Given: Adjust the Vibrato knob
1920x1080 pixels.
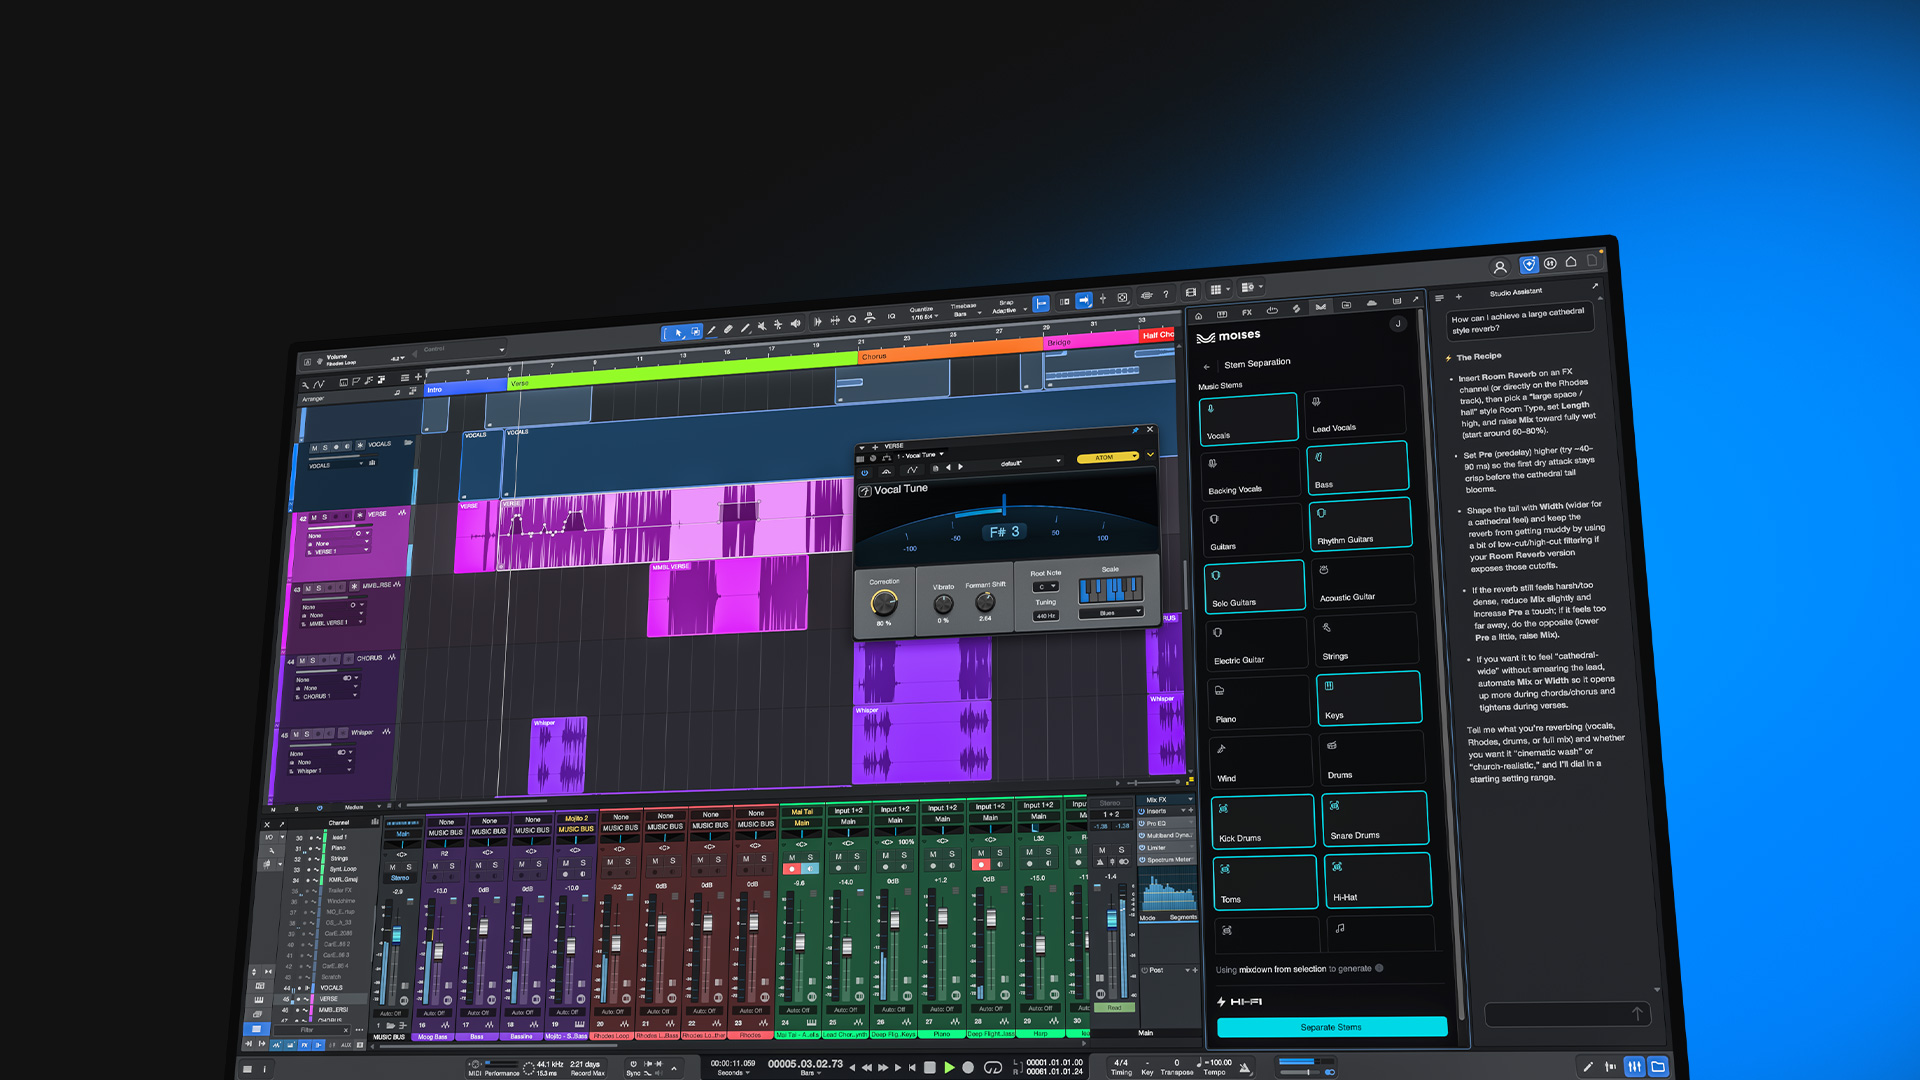Looking at the screenshot, I should point(943,604).
